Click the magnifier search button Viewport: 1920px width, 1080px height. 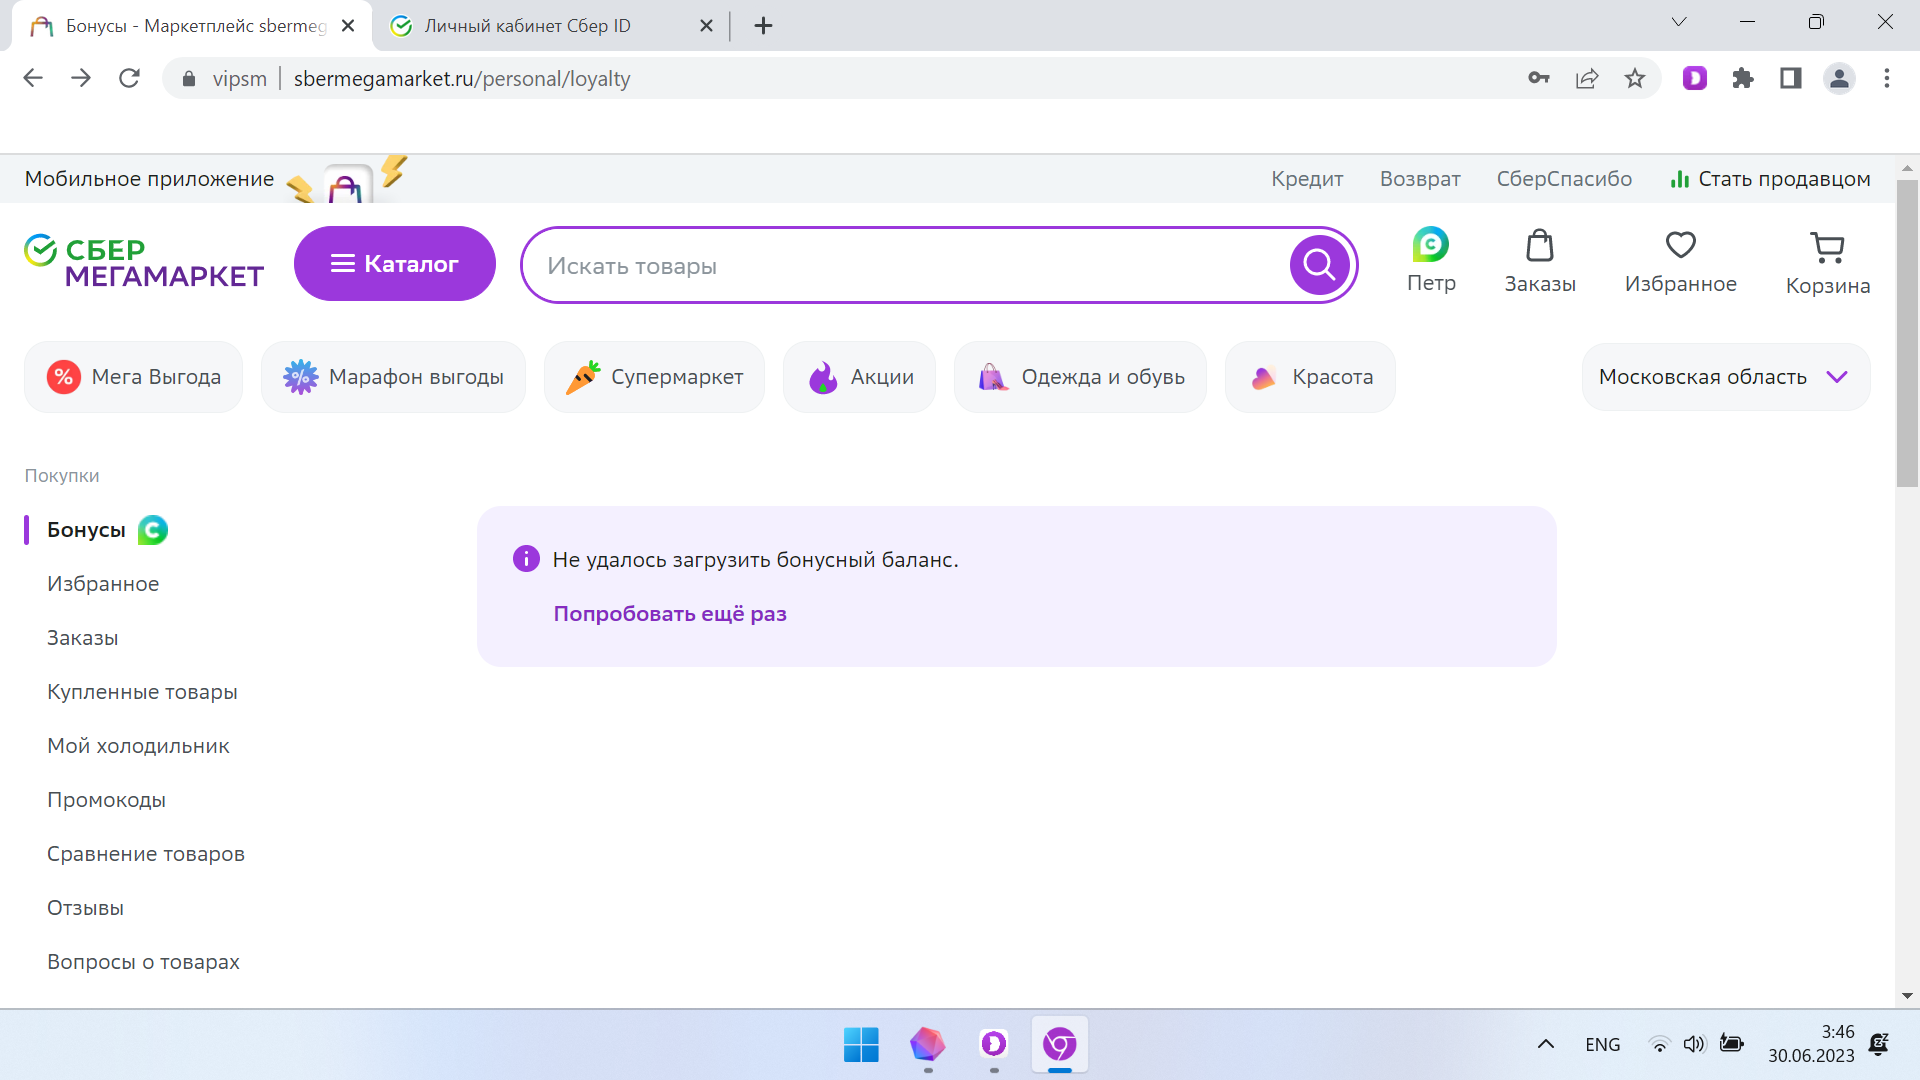pyautogui.click(x=1319, y=265)
